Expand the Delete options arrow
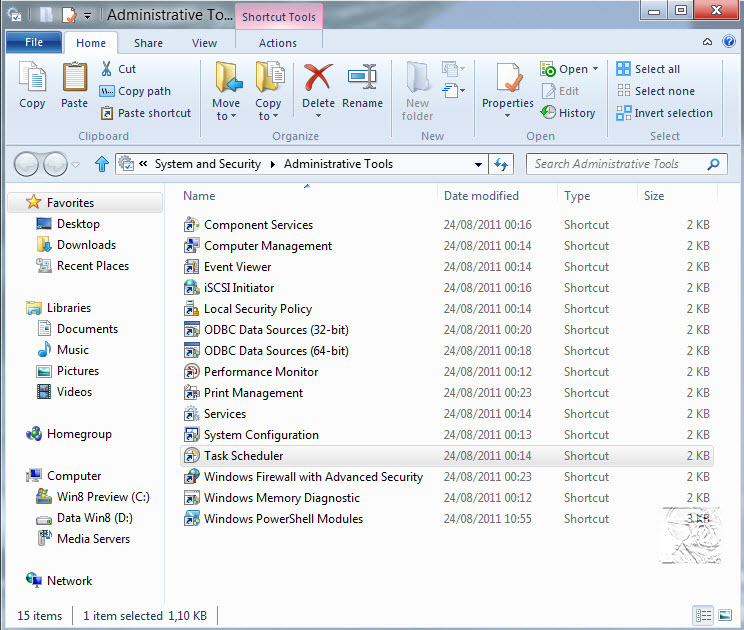 tap(318, 116)
